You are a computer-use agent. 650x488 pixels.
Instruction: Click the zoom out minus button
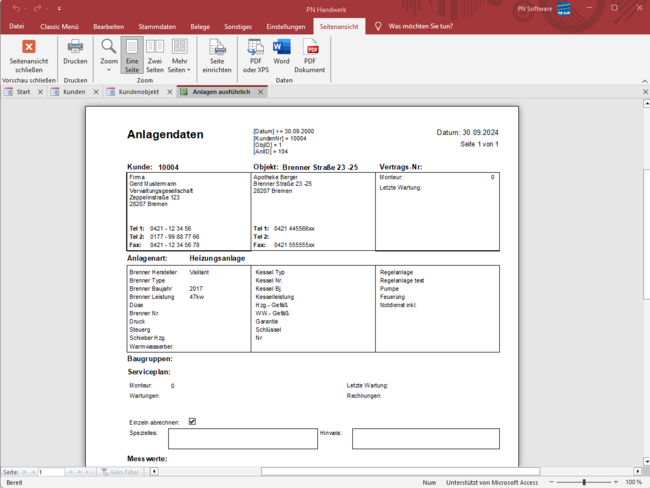pyautogui.click(x=551, y=482)
